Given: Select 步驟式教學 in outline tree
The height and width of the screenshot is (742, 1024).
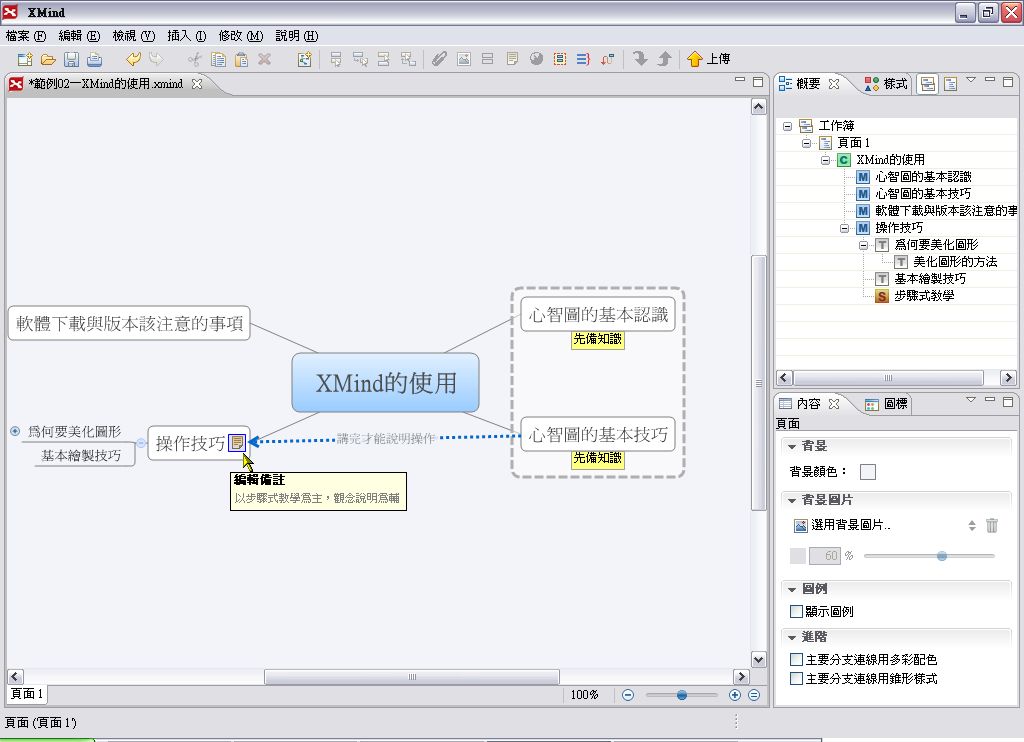Looking at the screenshot, I should coord(923,296).
